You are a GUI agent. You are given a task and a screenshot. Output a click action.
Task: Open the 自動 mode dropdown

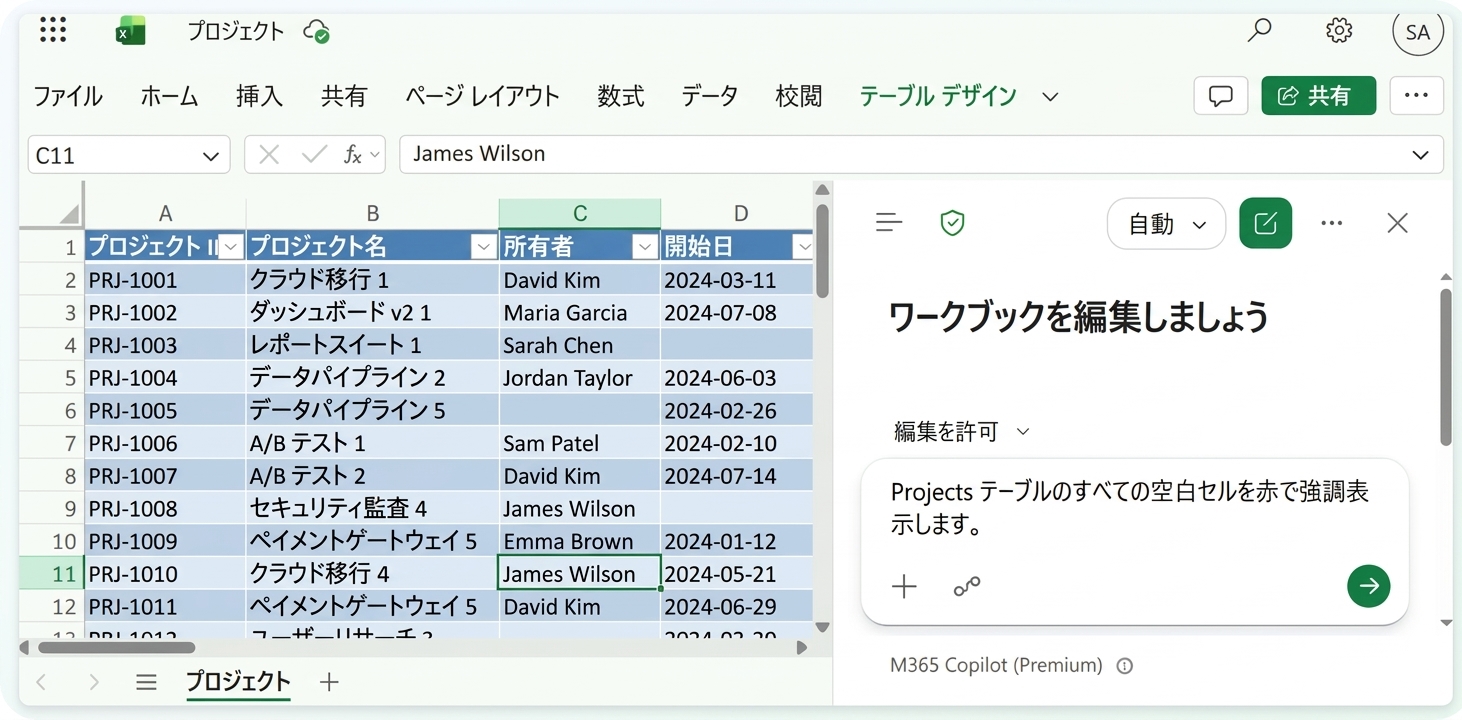point(1166,224)
